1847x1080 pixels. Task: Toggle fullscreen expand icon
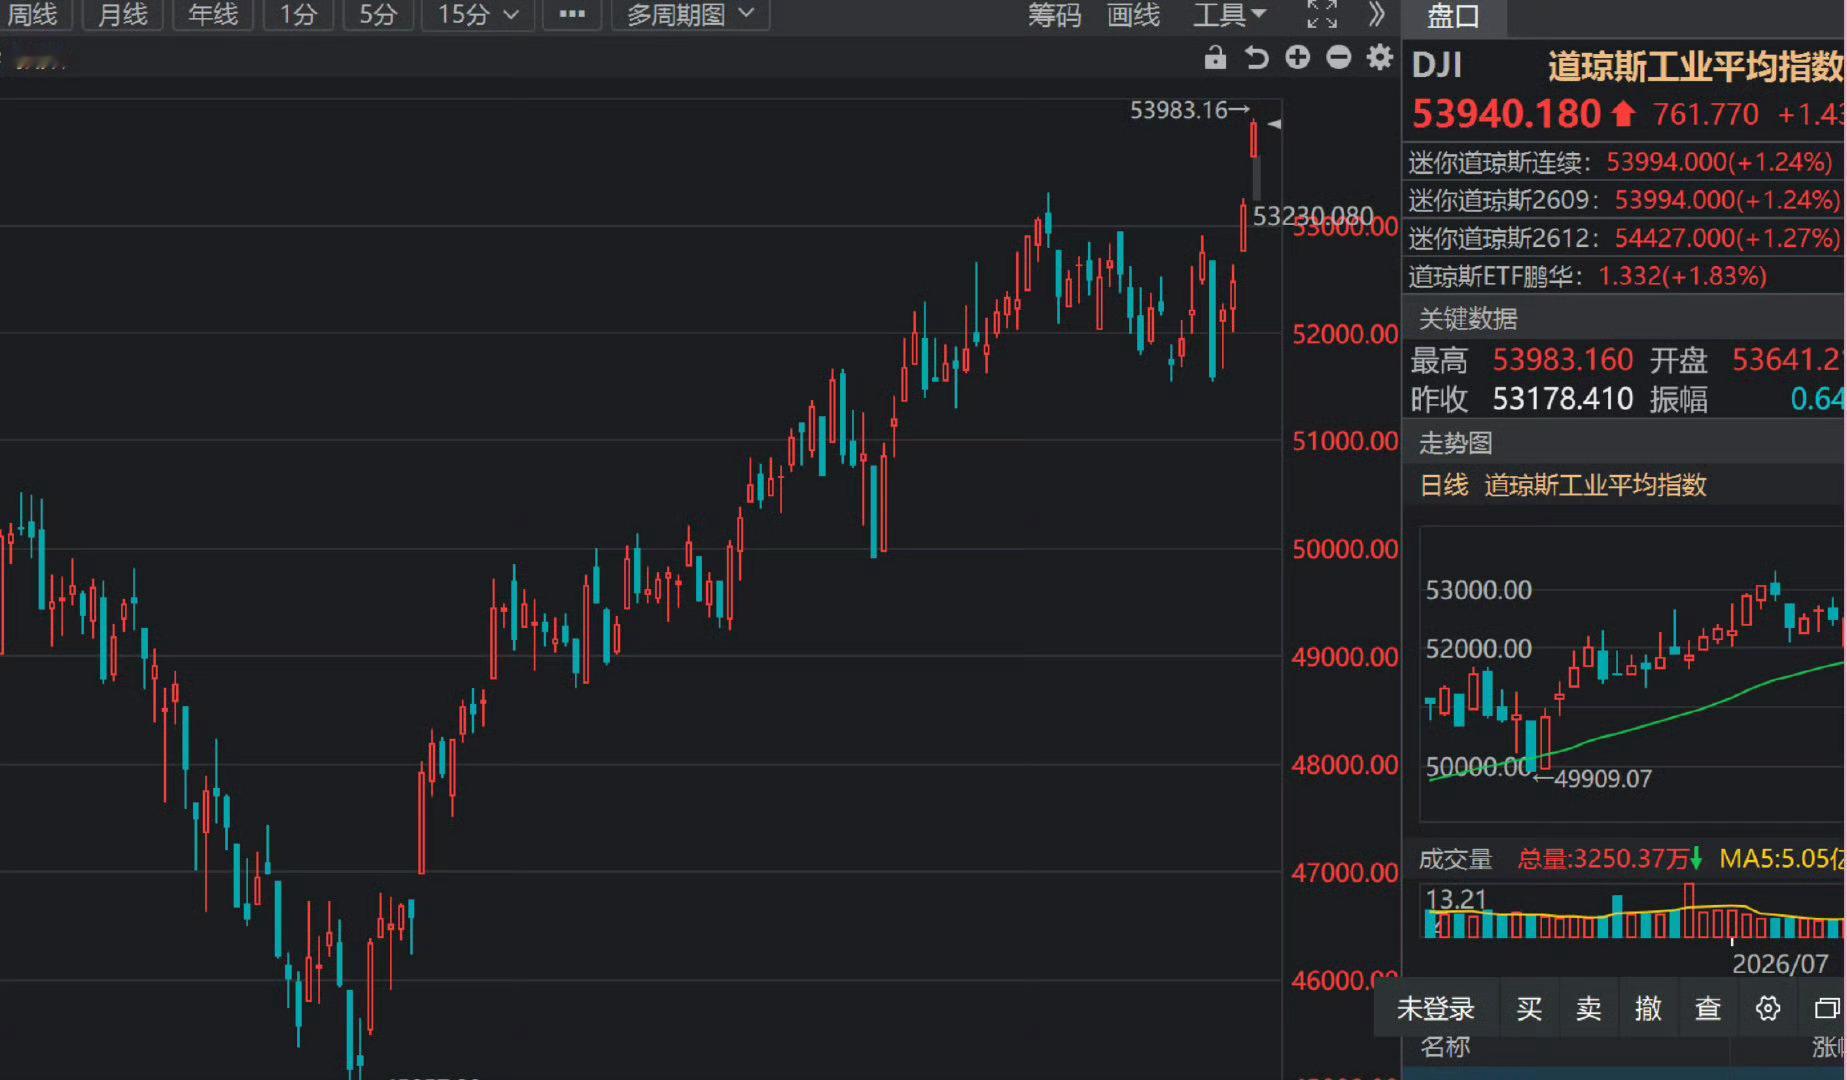coord(1322,14)
